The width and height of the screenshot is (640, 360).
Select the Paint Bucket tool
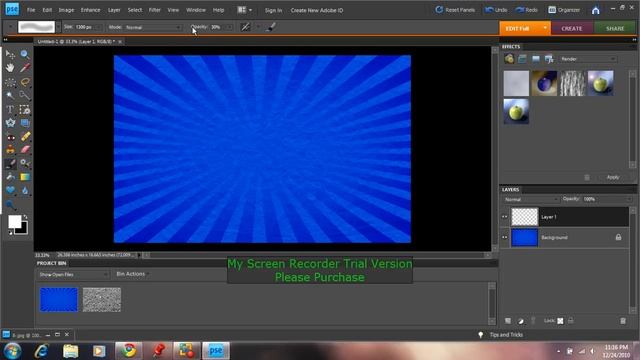coord(10,177)
